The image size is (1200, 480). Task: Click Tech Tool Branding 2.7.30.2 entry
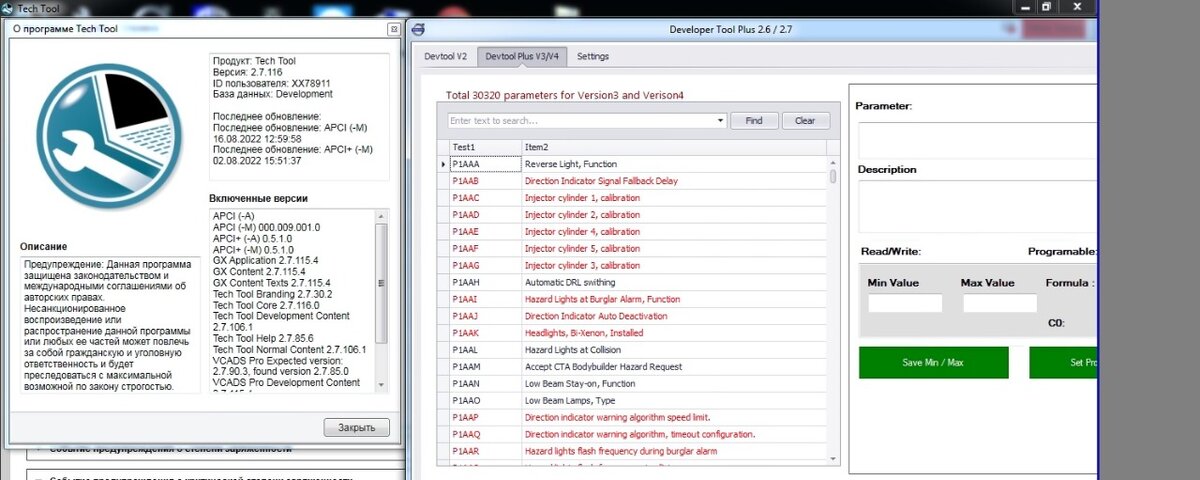[x=272, y=294]
